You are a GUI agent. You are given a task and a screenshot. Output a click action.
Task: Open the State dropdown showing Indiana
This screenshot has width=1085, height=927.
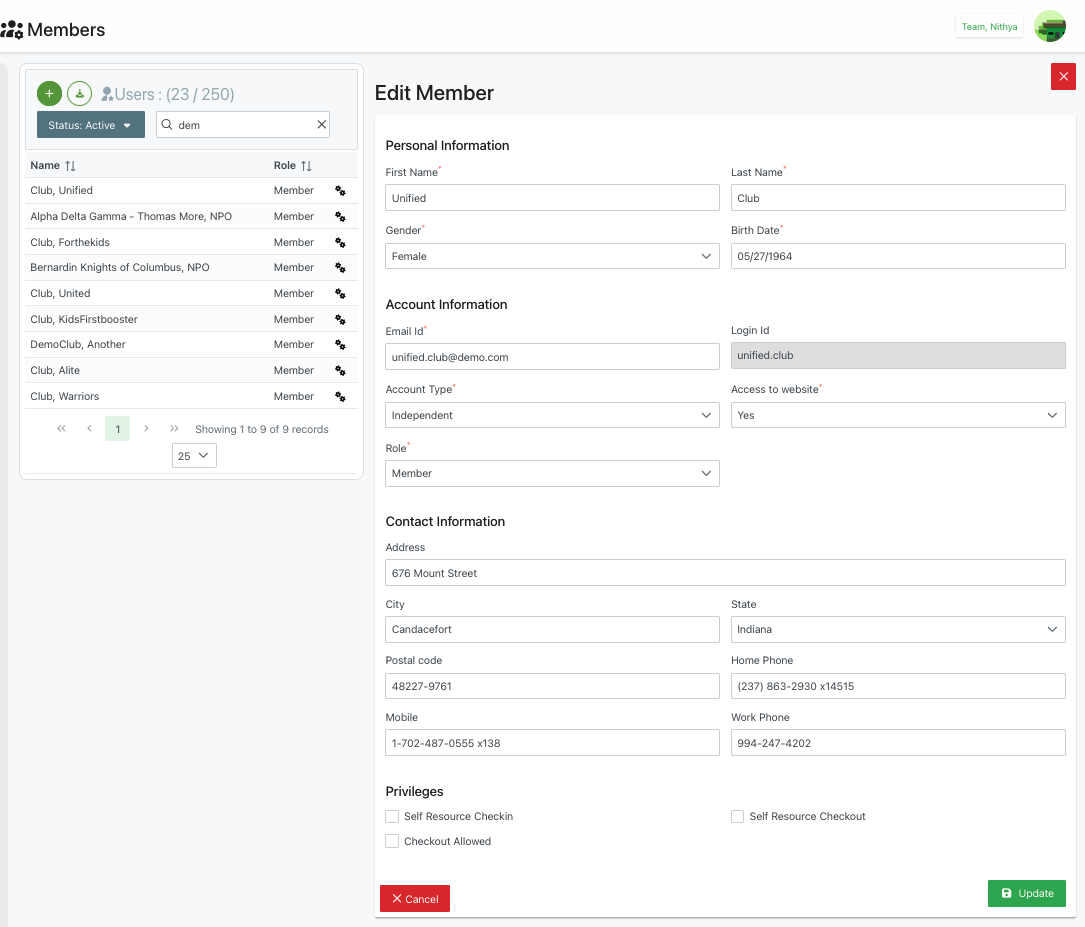click(897, 630)
